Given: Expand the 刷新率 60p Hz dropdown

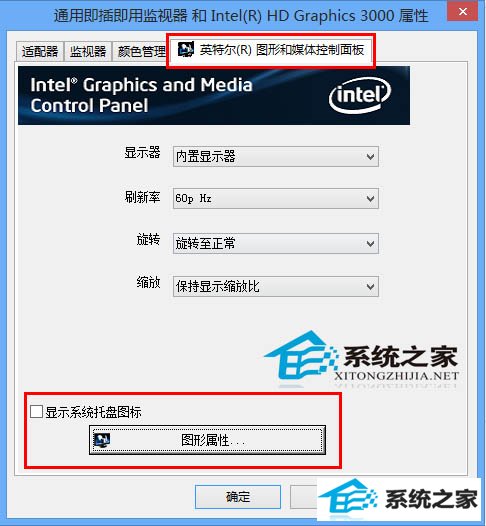Looking at the screenshot, I should tap(276, 199).
